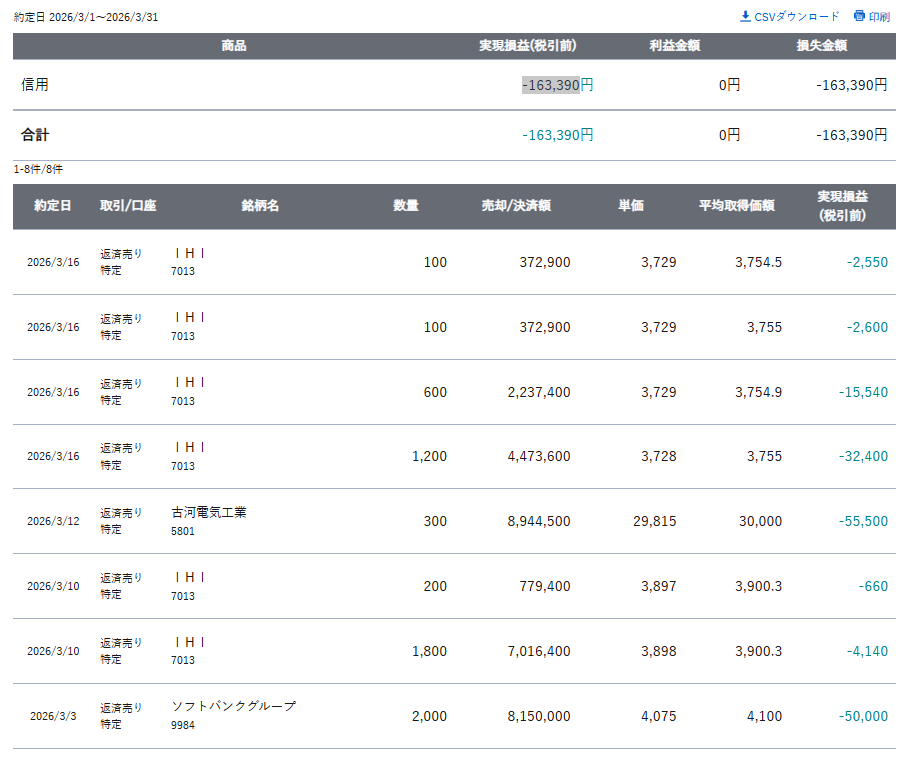Click the 約定日 column header
The image size is (908, 757).
(52, 206)
